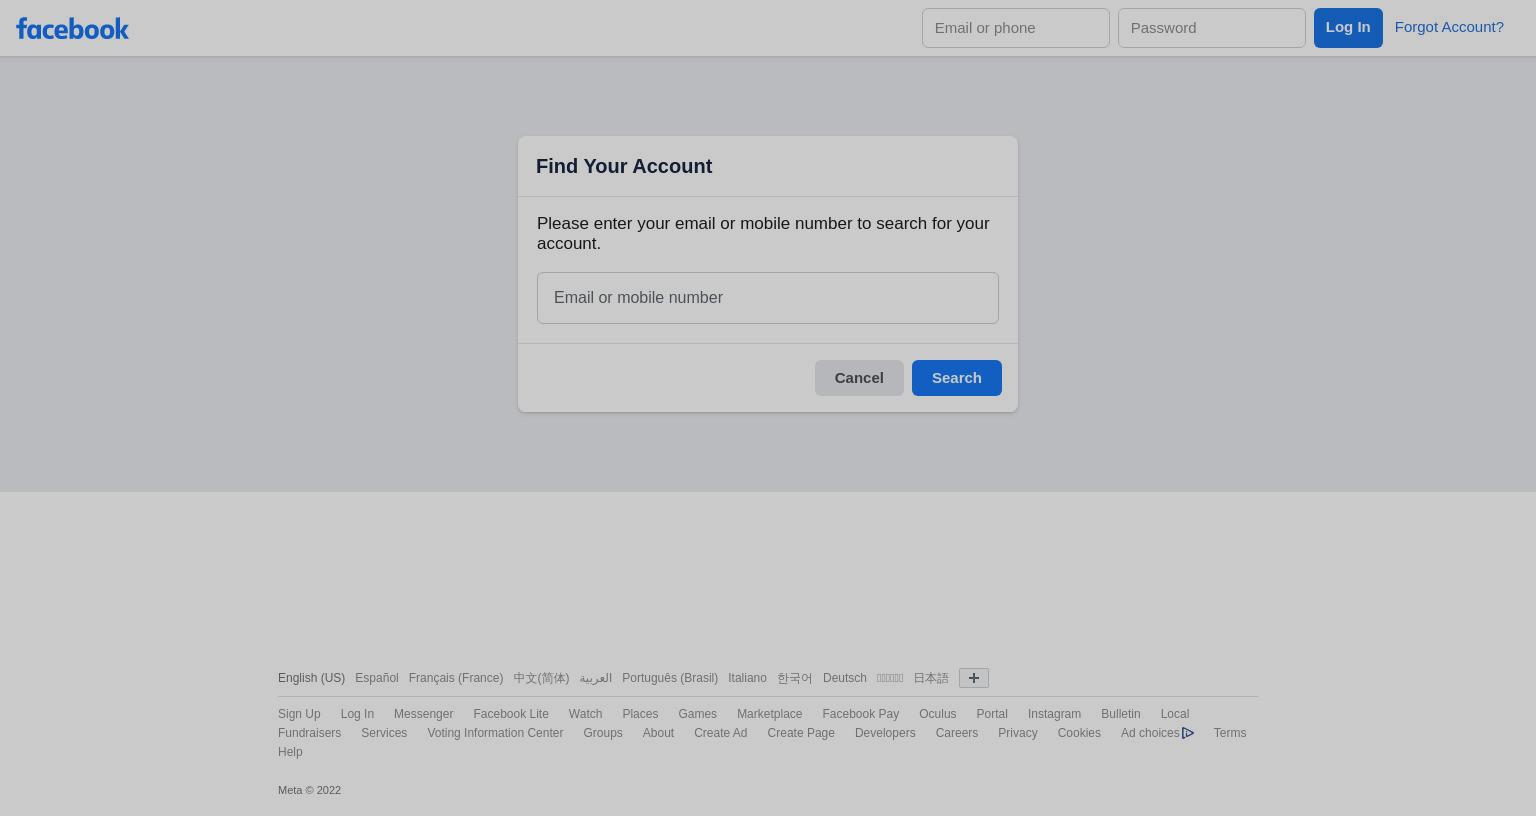Open the Developers footer link
The height and width of the screenshot is (816, 1536).
(885, 733)
